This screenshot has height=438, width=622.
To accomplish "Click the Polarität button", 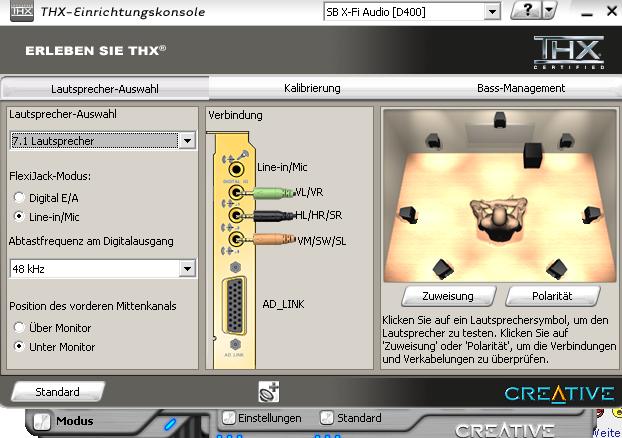I will tap(552, 296).
